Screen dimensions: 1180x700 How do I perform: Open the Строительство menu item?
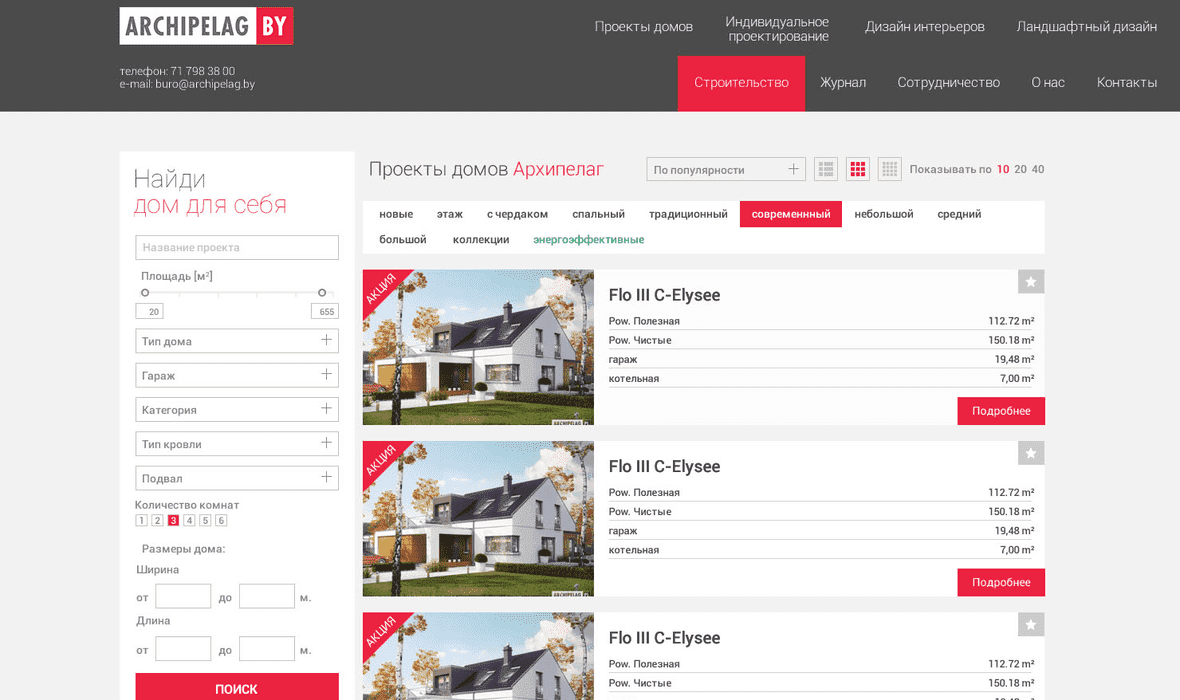click(x=741, y=83)
